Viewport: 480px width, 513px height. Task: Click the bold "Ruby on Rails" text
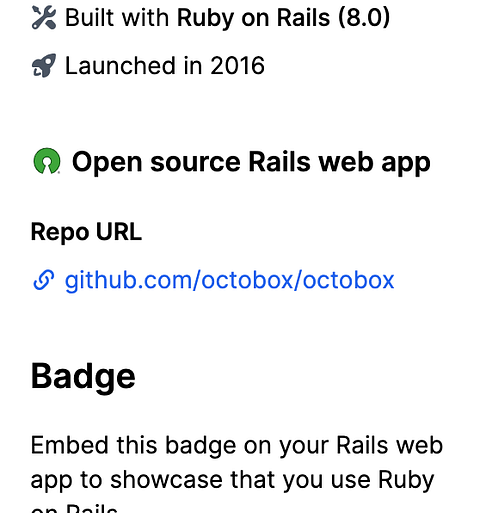tap(253, 17)
